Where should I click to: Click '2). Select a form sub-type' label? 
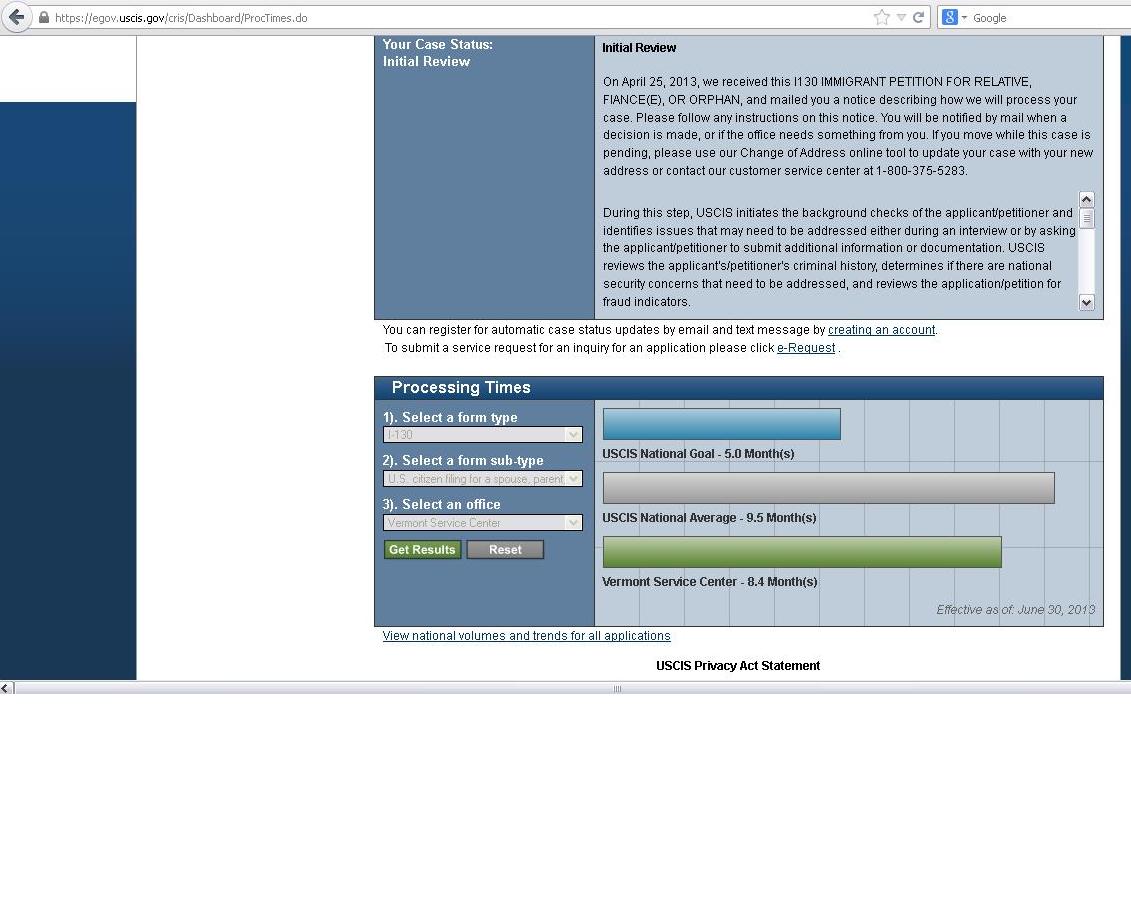coord(463,460)
